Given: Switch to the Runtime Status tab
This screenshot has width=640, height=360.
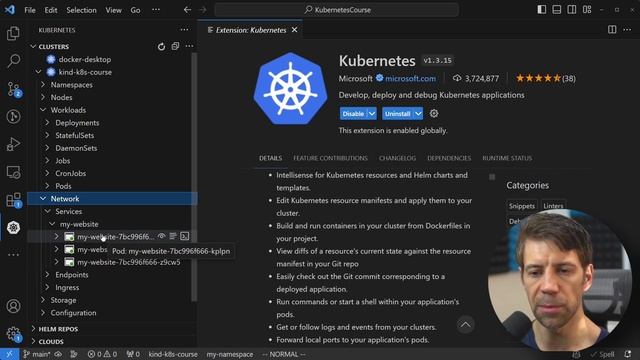Looking at the screenshot, I should click(507, 158).
